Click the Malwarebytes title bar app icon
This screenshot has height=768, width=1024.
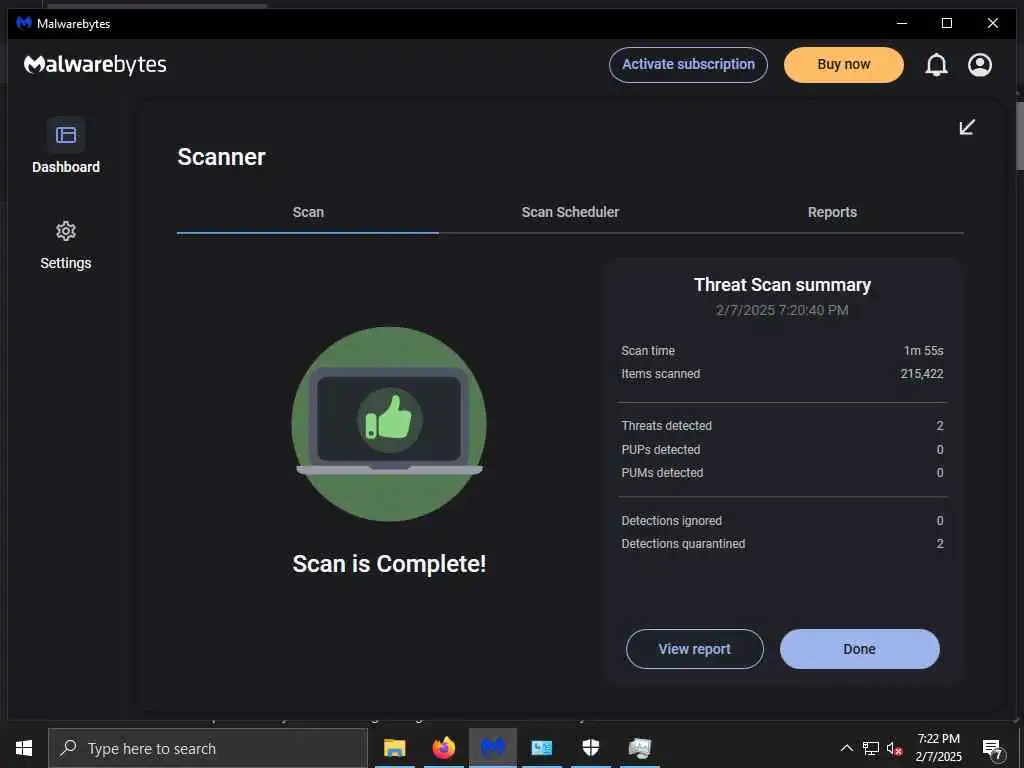pos(24,24)
